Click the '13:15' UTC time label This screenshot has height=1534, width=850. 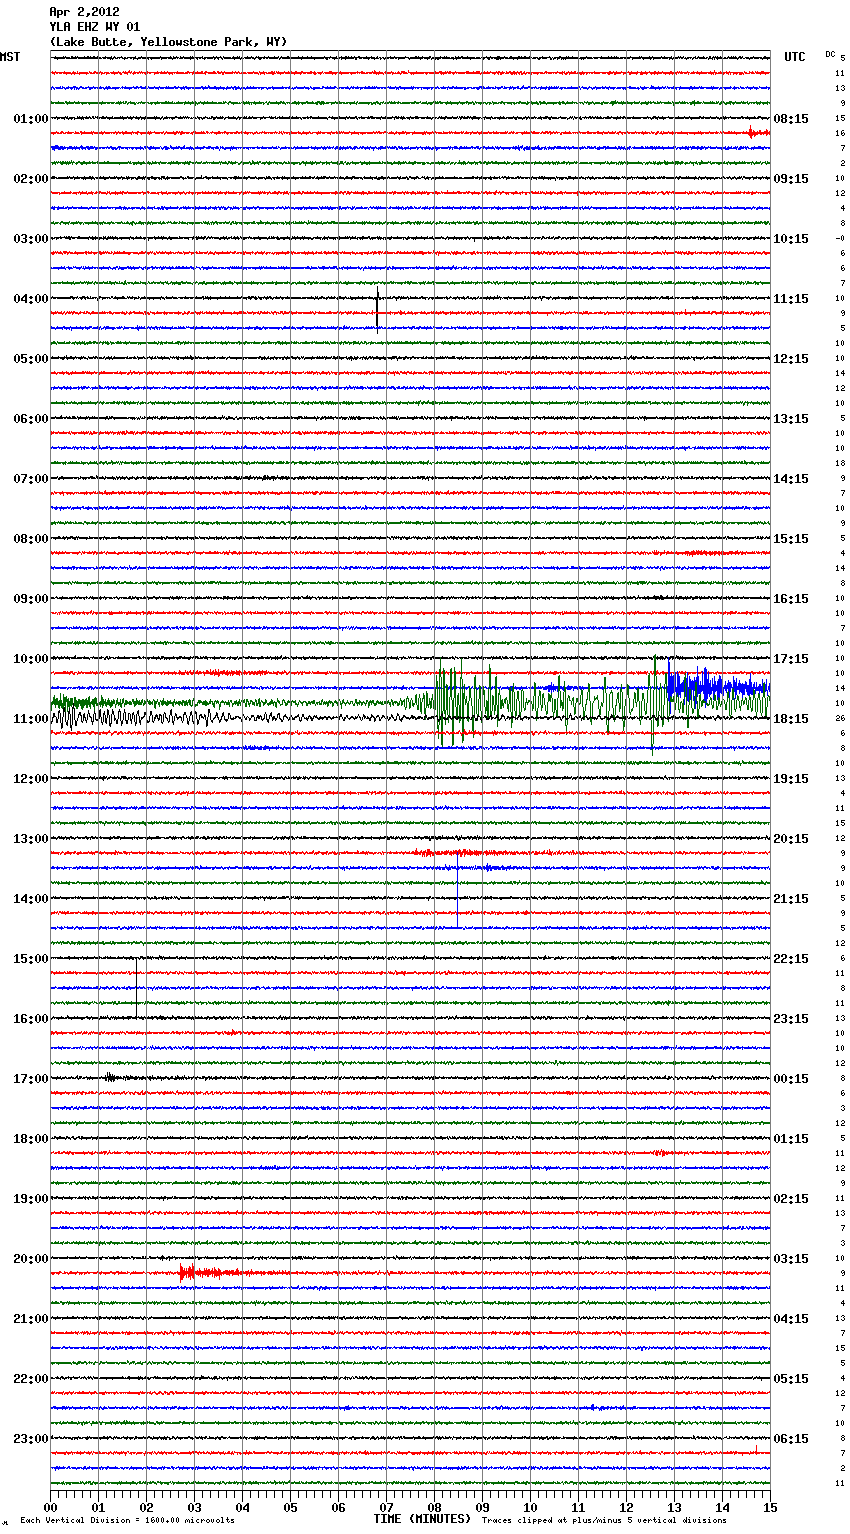coord(791,419)
